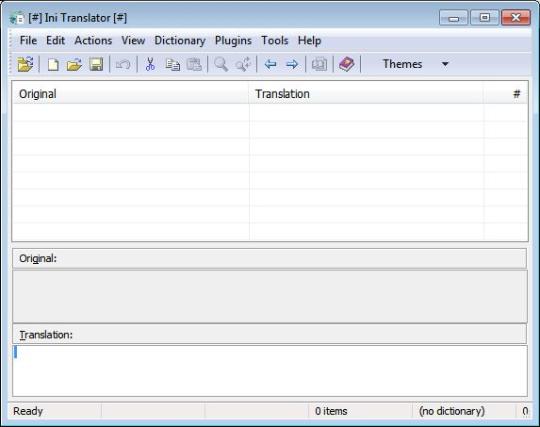Click the 'Translation:' label bar
The width and height of the screenshot is (540, 427).
click(270, 334)
